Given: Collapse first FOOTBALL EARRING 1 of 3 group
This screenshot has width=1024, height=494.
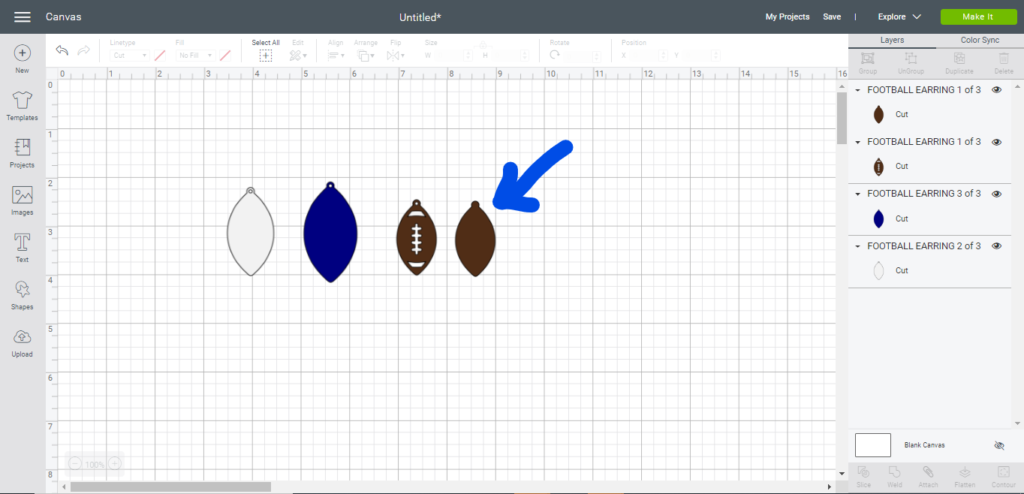Looking at the screenshot, I should pyautogui.click(x=858, y=90).
